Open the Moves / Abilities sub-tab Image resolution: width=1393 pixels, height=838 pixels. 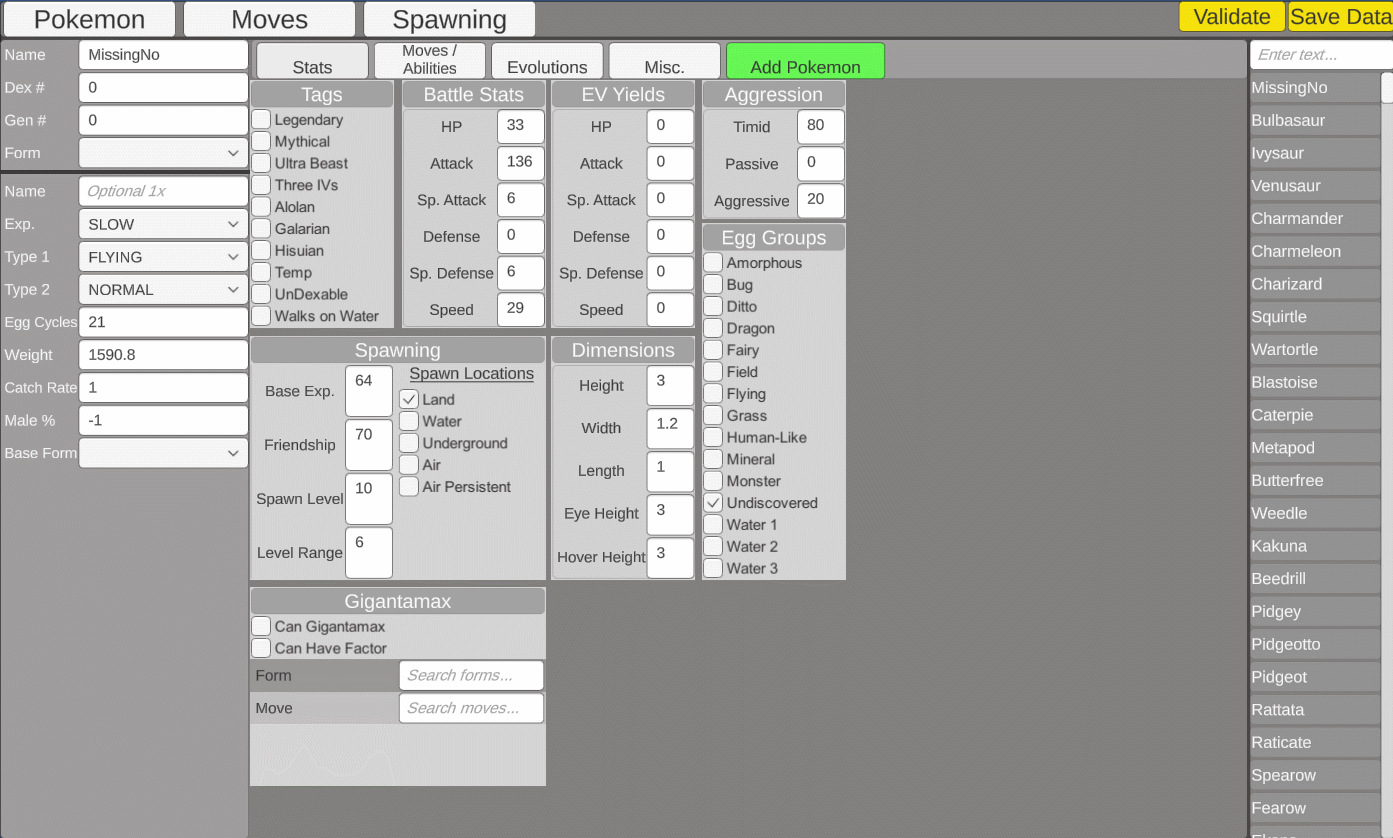pos(430,61)
